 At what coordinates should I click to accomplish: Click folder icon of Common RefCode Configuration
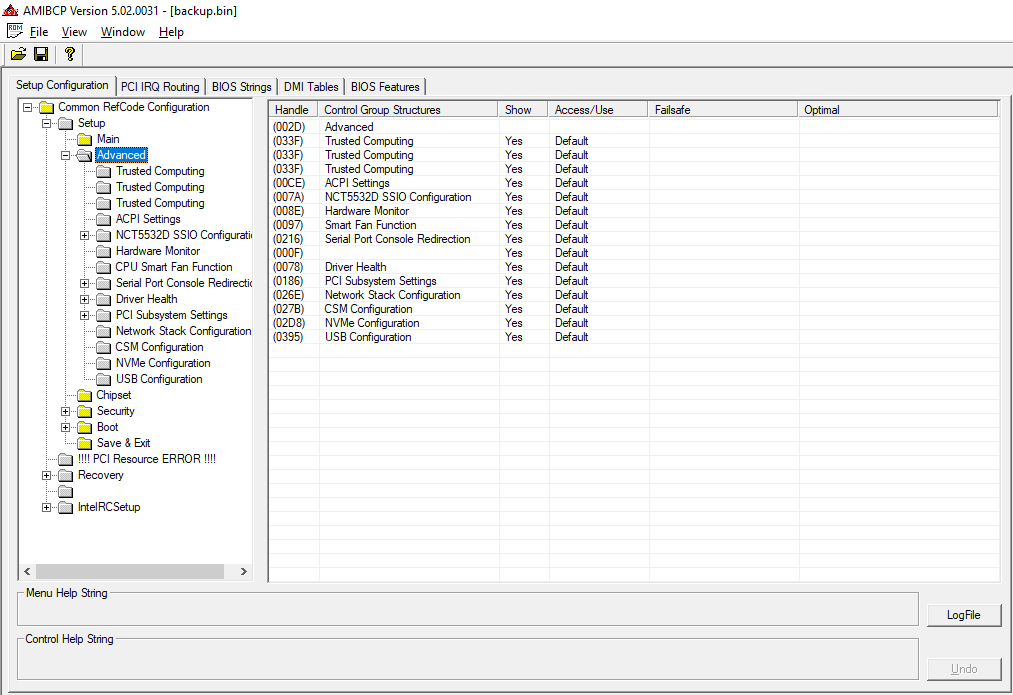(46, 107)
